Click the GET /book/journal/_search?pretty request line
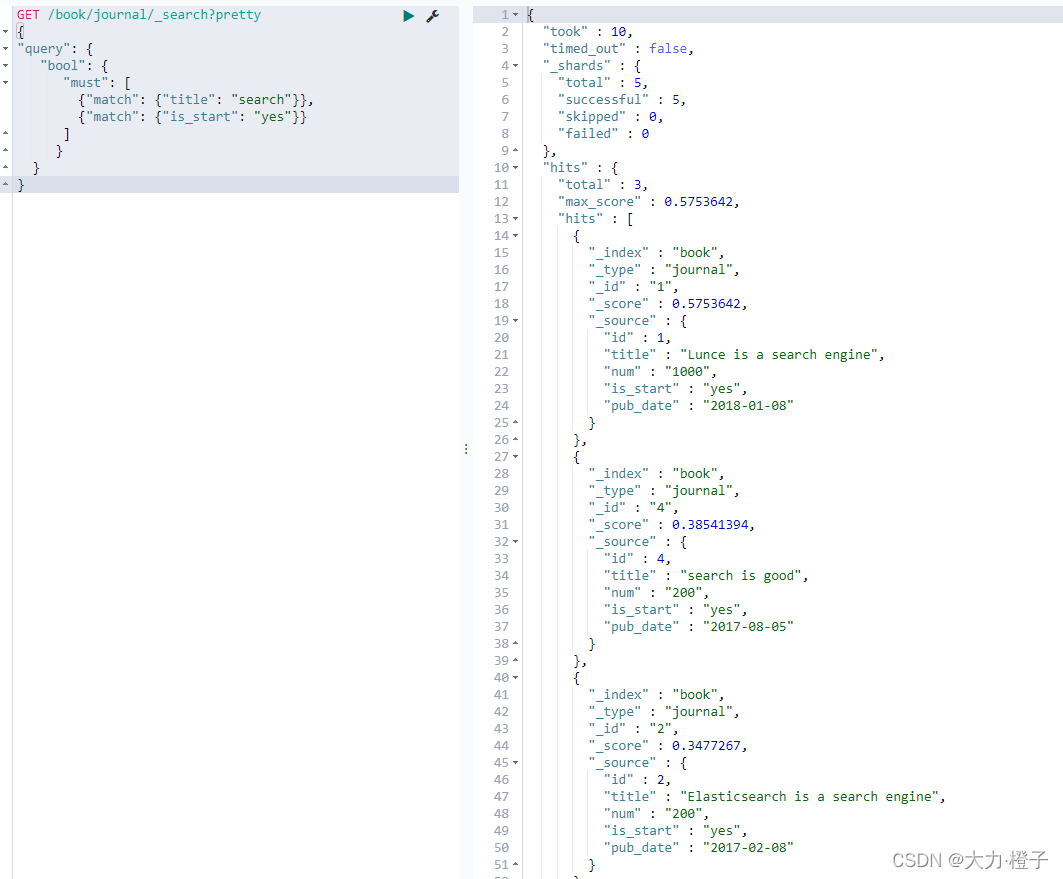The width and height of the screenshot is (1063, 879). 139,15
